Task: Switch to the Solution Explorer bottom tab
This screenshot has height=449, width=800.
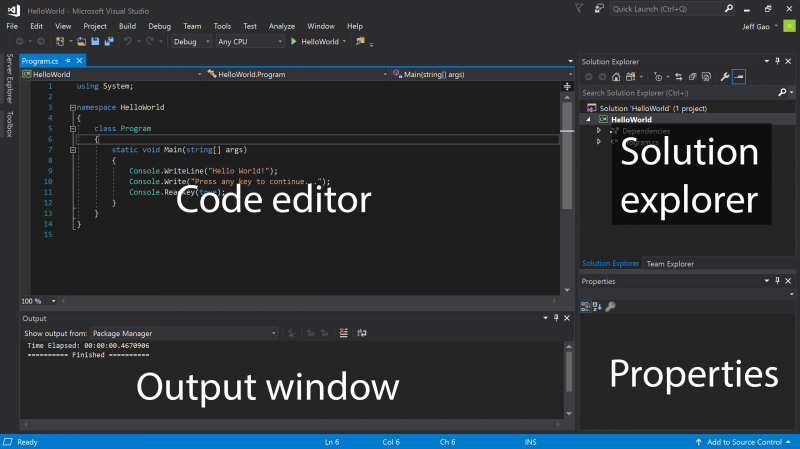Action: pyautogui.click(x=610, y=263)
